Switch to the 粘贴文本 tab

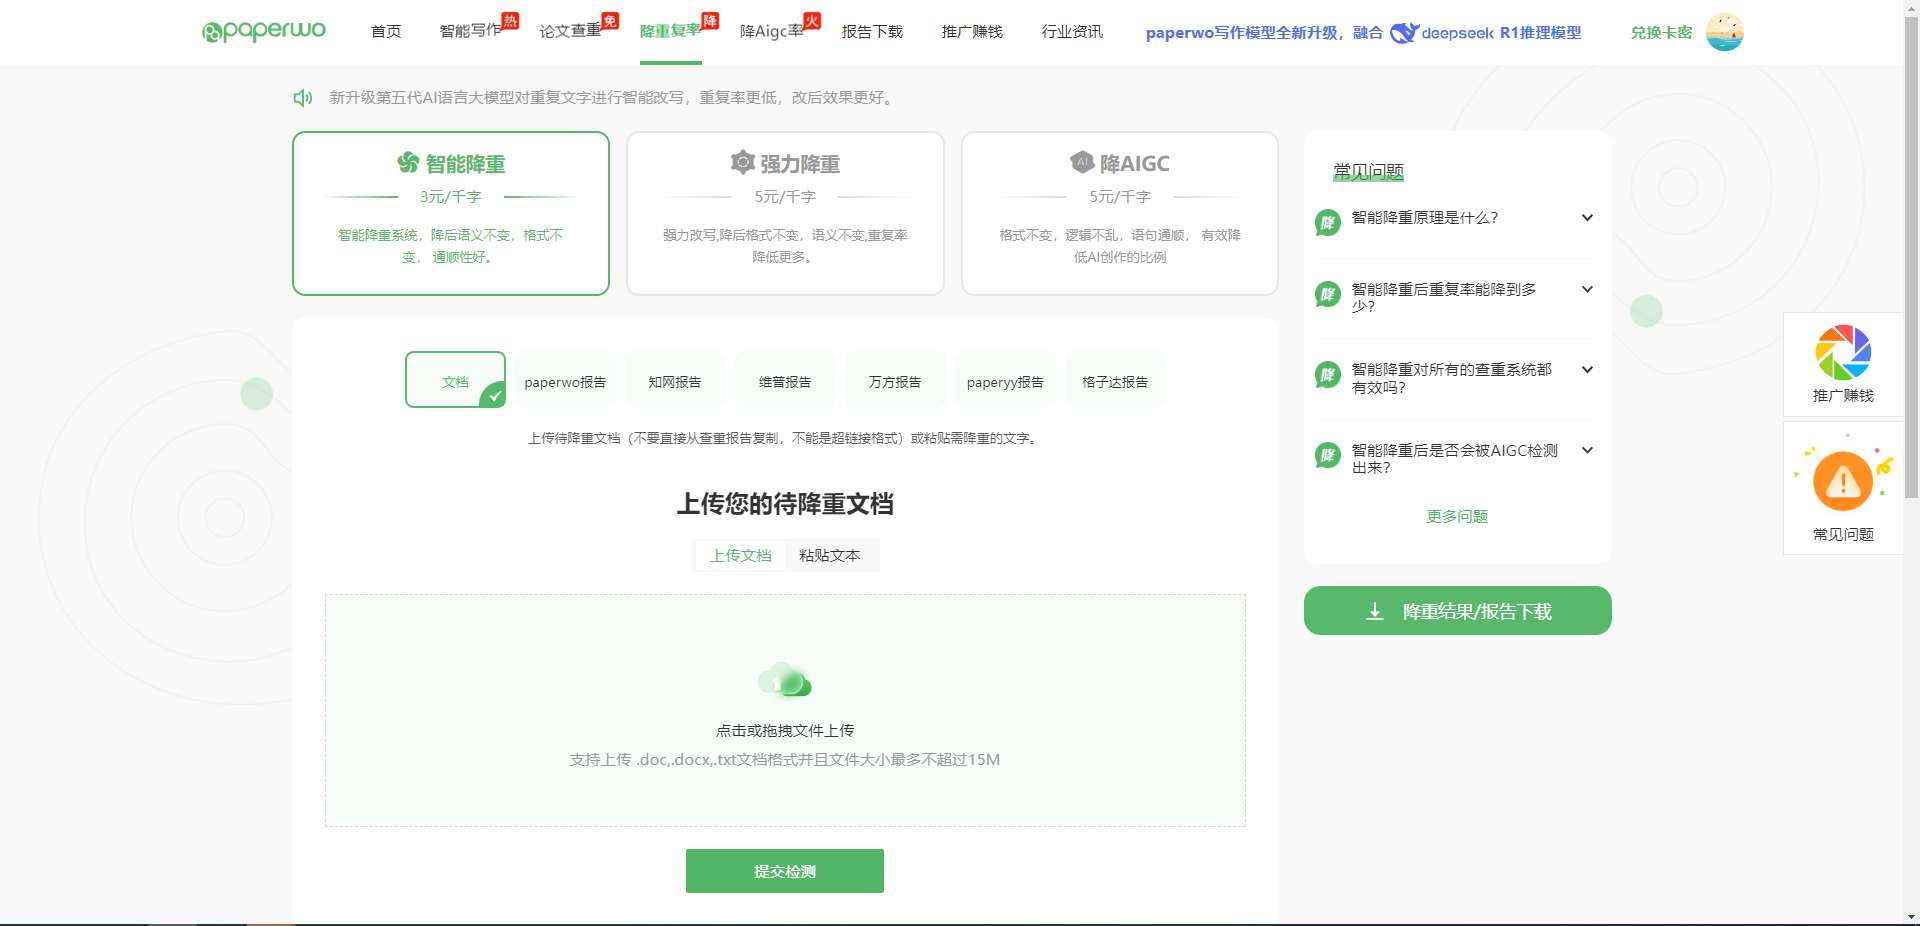[829, 556]
